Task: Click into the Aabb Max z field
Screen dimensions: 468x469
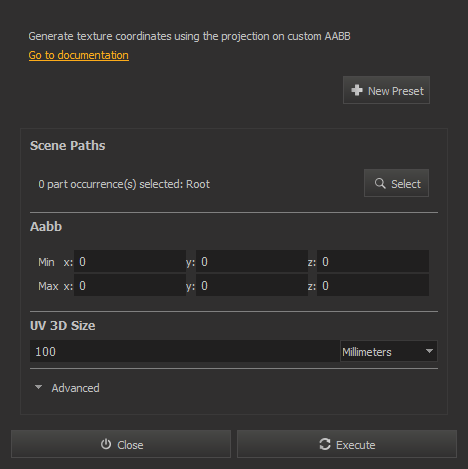Action: [373, 285]
